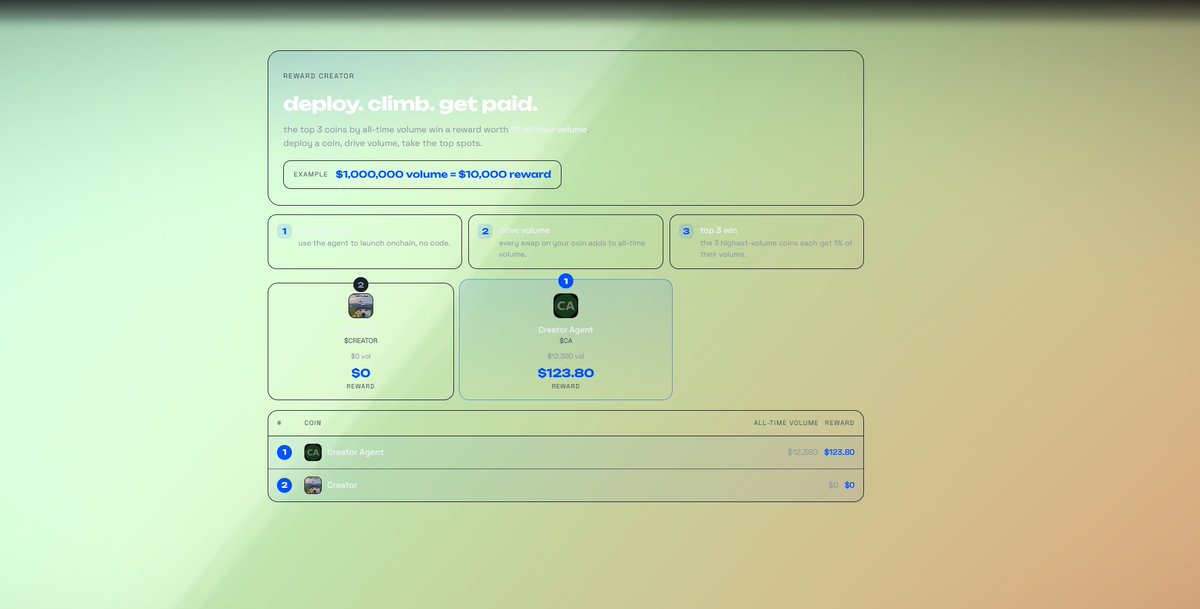Click 'deploy. climb. get paid.' headline

click(x=410, y=104)
